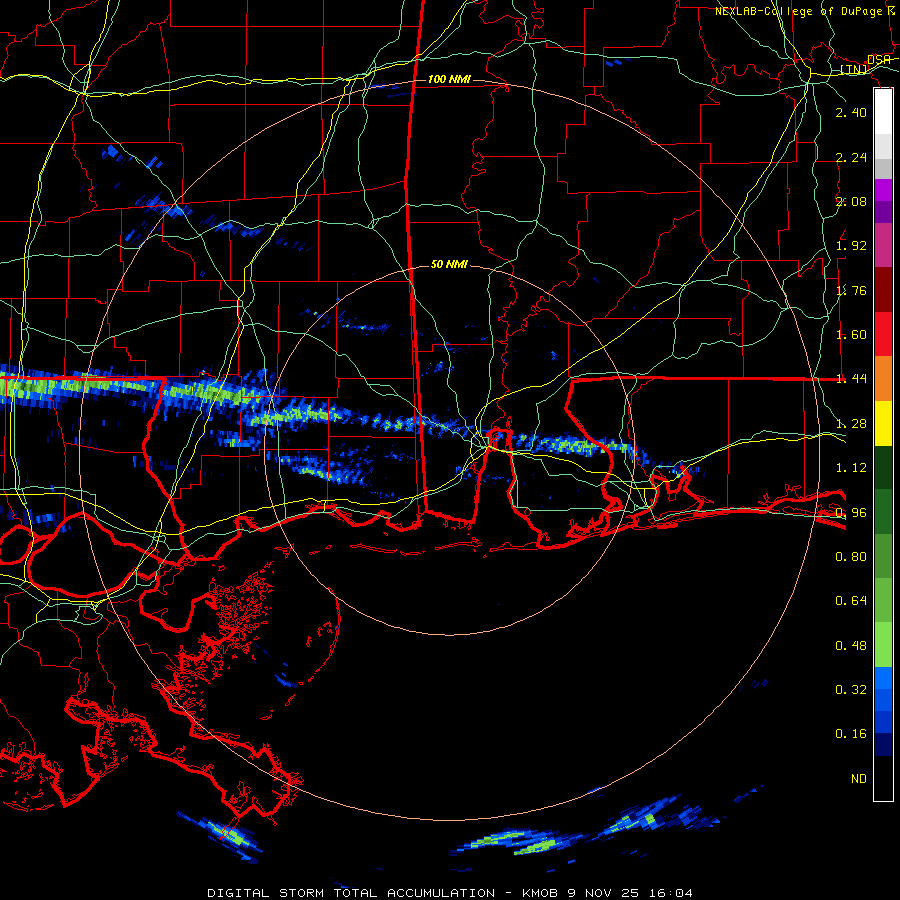
Task: Click the '0.80' legend value
Action: click(x=851, y=557)
